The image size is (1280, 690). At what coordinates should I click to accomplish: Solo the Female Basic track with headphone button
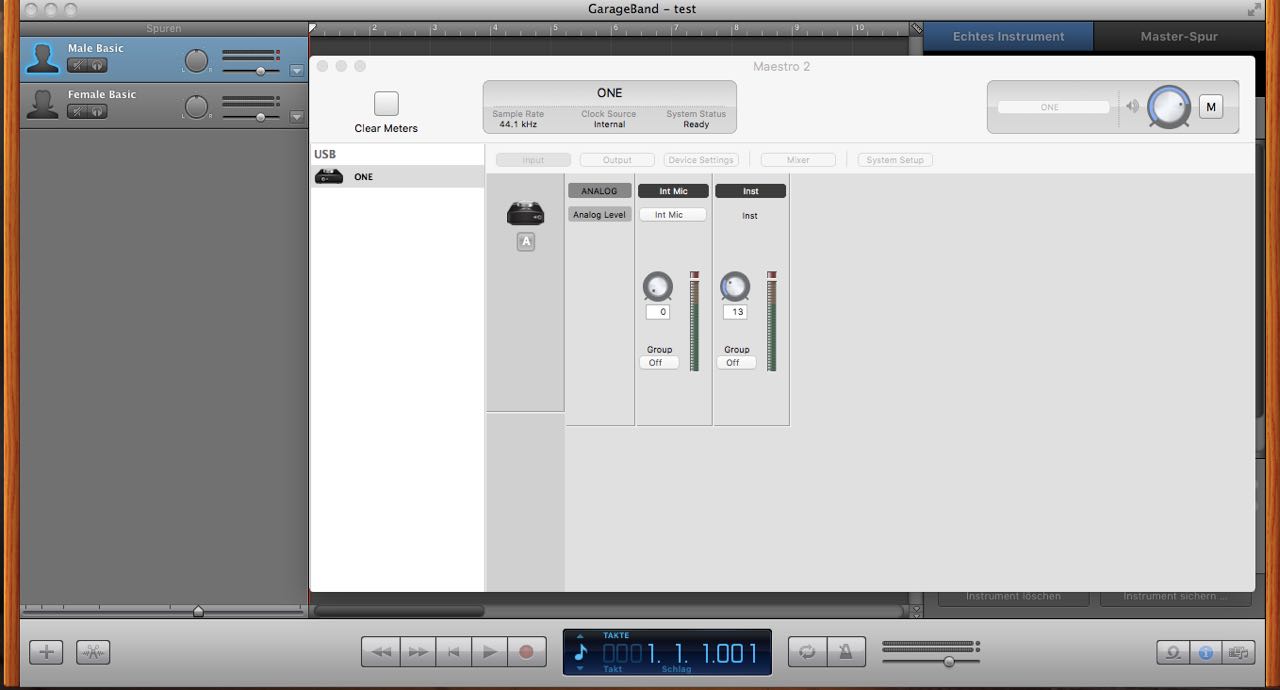click(x=97, y=112)
